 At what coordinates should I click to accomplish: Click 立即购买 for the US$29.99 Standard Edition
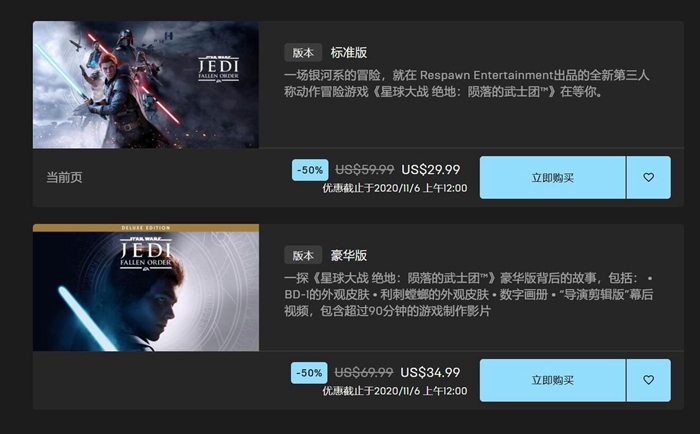pyautogui.click(x=553, y=177)
